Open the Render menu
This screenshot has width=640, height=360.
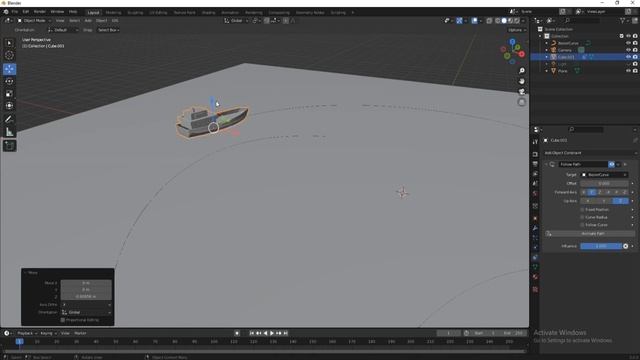coord(40,12)
